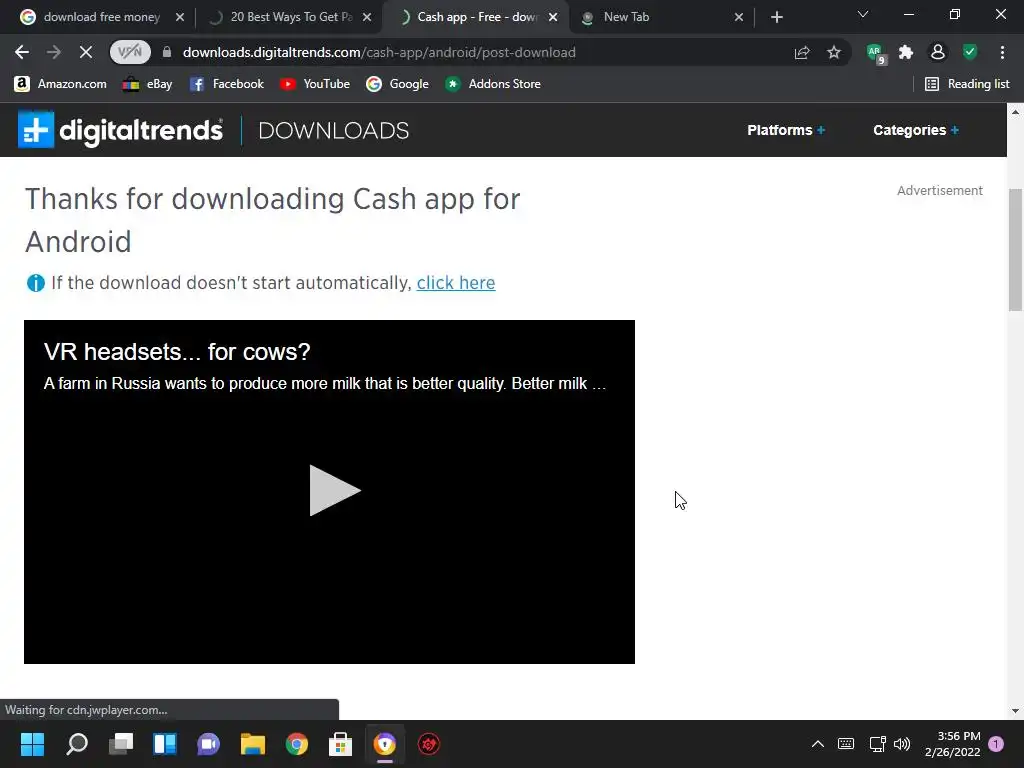
Task: View site information lock icon
Action: click(167, 52)
